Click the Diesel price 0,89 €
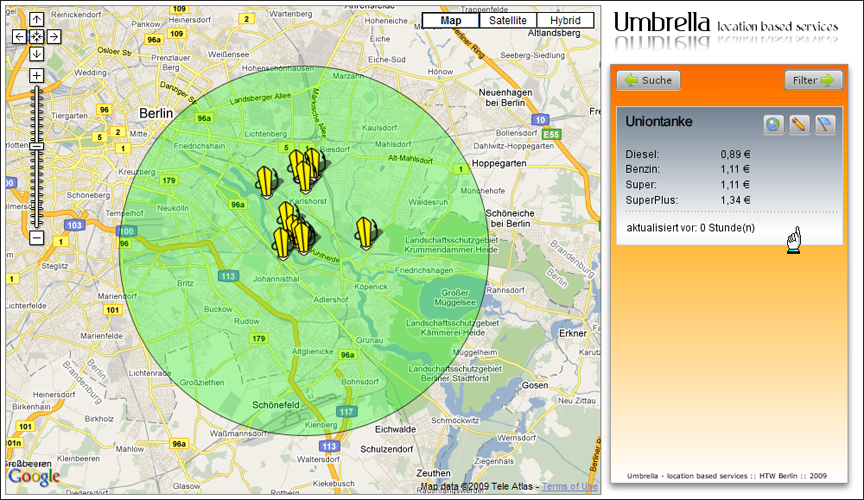The image size is (864, 500). pyautogui.click(x=735, y=154)
